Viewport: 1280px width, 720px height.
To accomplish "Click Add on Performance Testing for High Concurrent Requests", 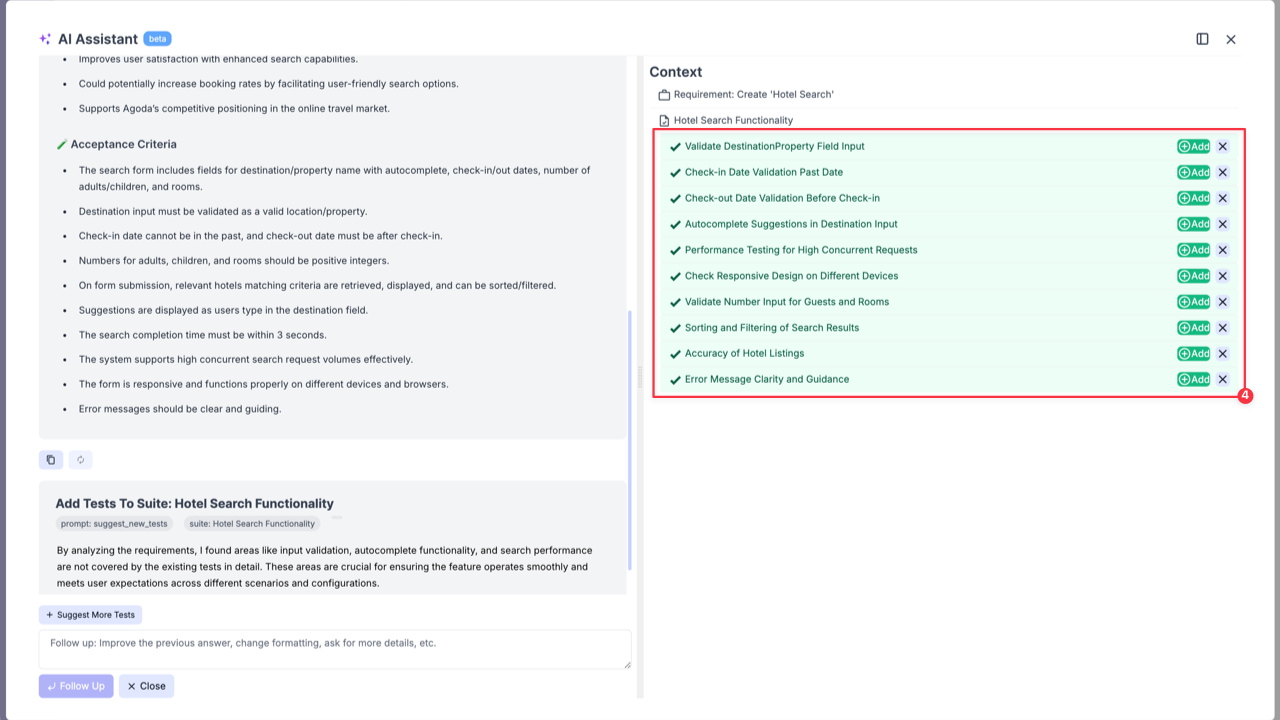I will pyautogui.click(x=1193, y=250).
